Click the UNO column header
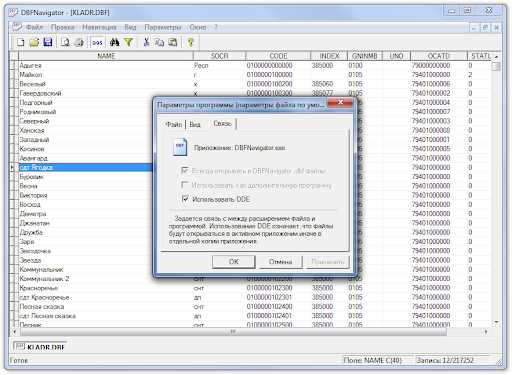The image size is (512, 375). (396, 56)
